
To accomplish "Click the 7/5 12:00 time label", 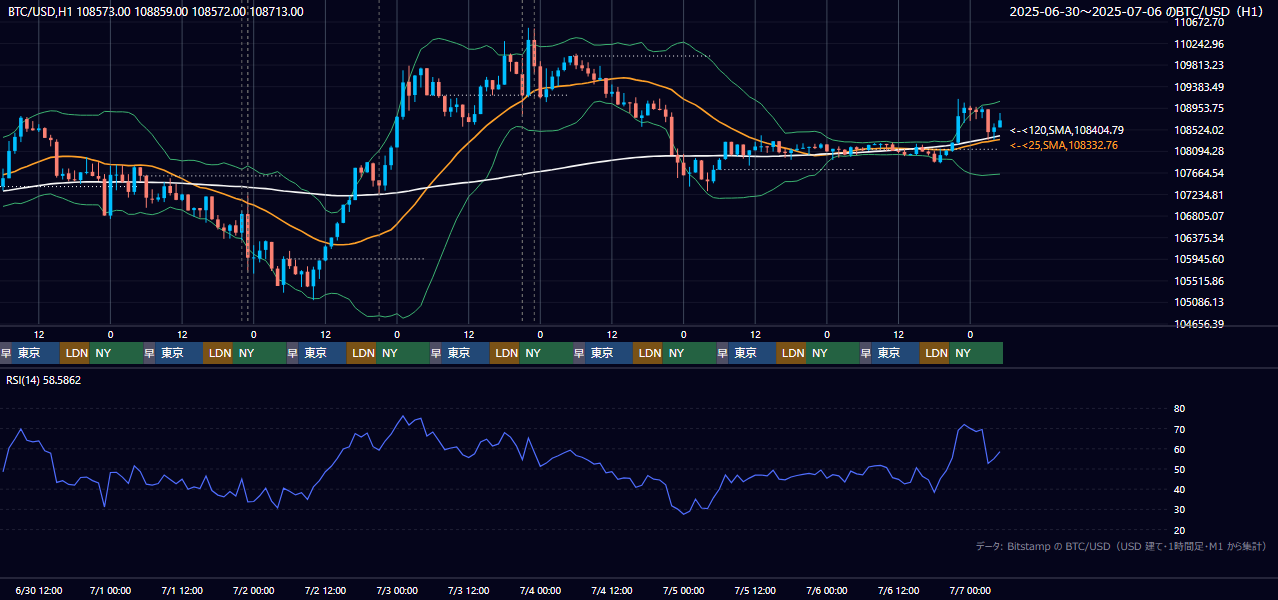I will (755, 591).
